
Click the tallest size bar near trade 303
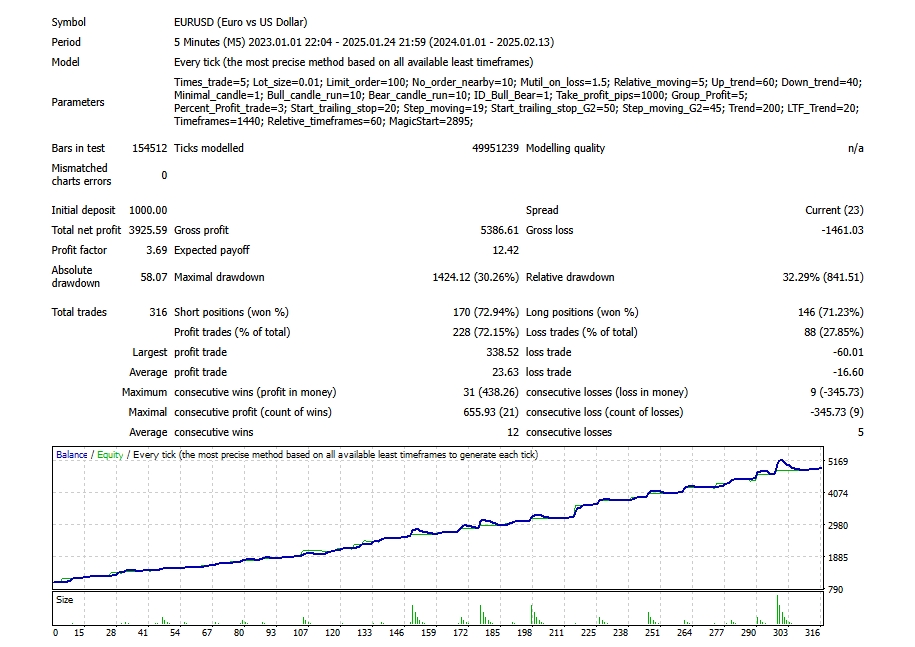click(777, 610)
